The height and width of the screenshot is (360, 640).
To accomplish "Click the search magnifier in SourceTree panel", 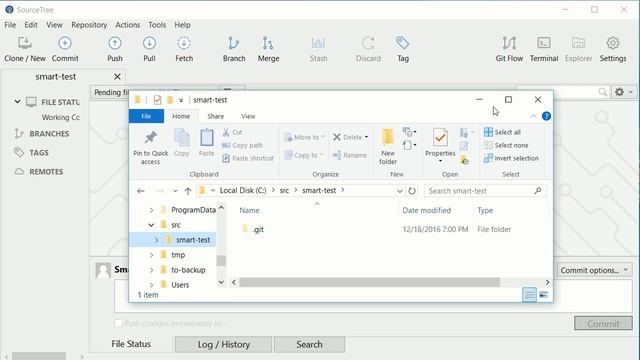I will [602, 92].
